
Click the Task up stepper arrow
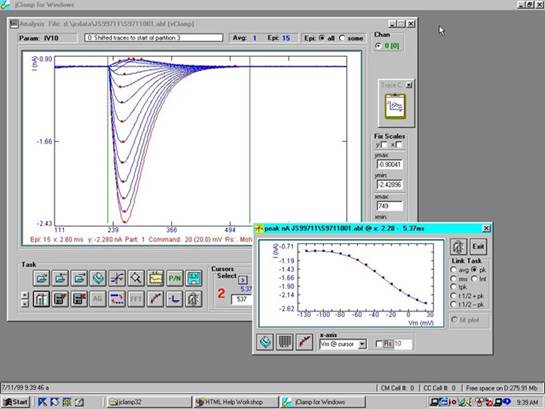coord(24,295)
